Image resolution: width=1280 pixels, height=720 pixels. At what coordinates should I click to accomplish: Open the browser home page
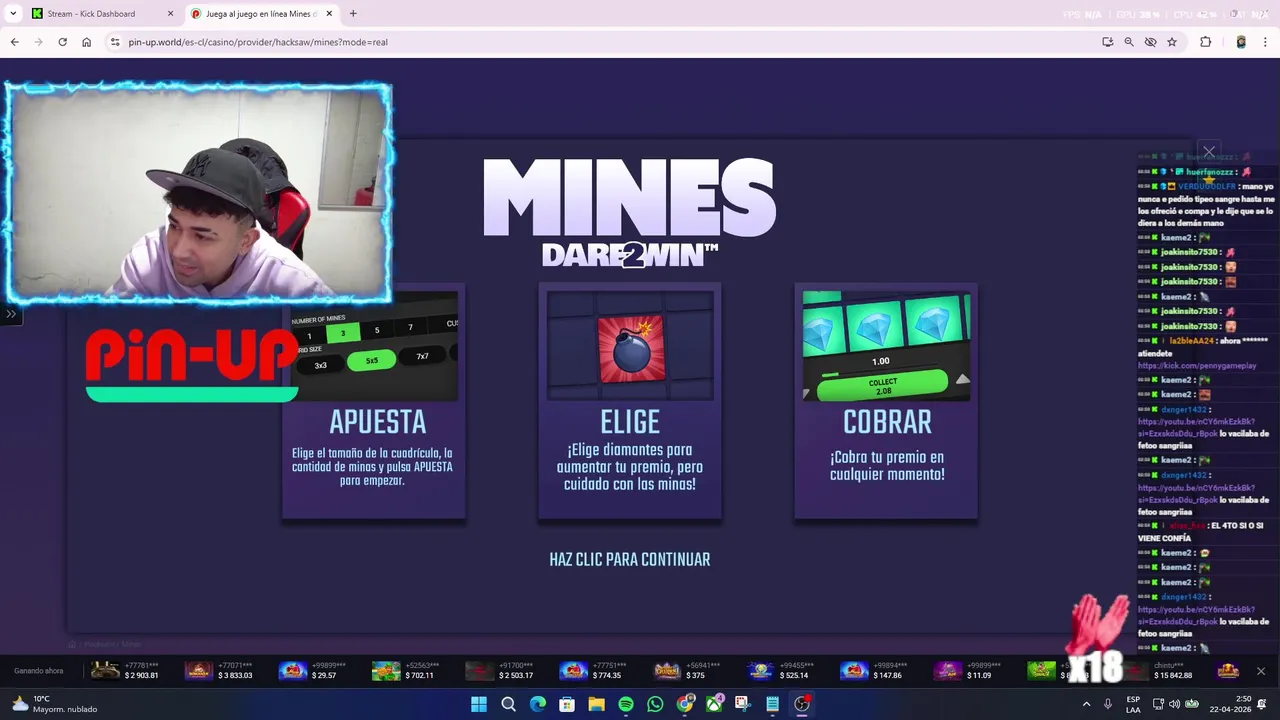pyautogui.click(x=86, y=42)
